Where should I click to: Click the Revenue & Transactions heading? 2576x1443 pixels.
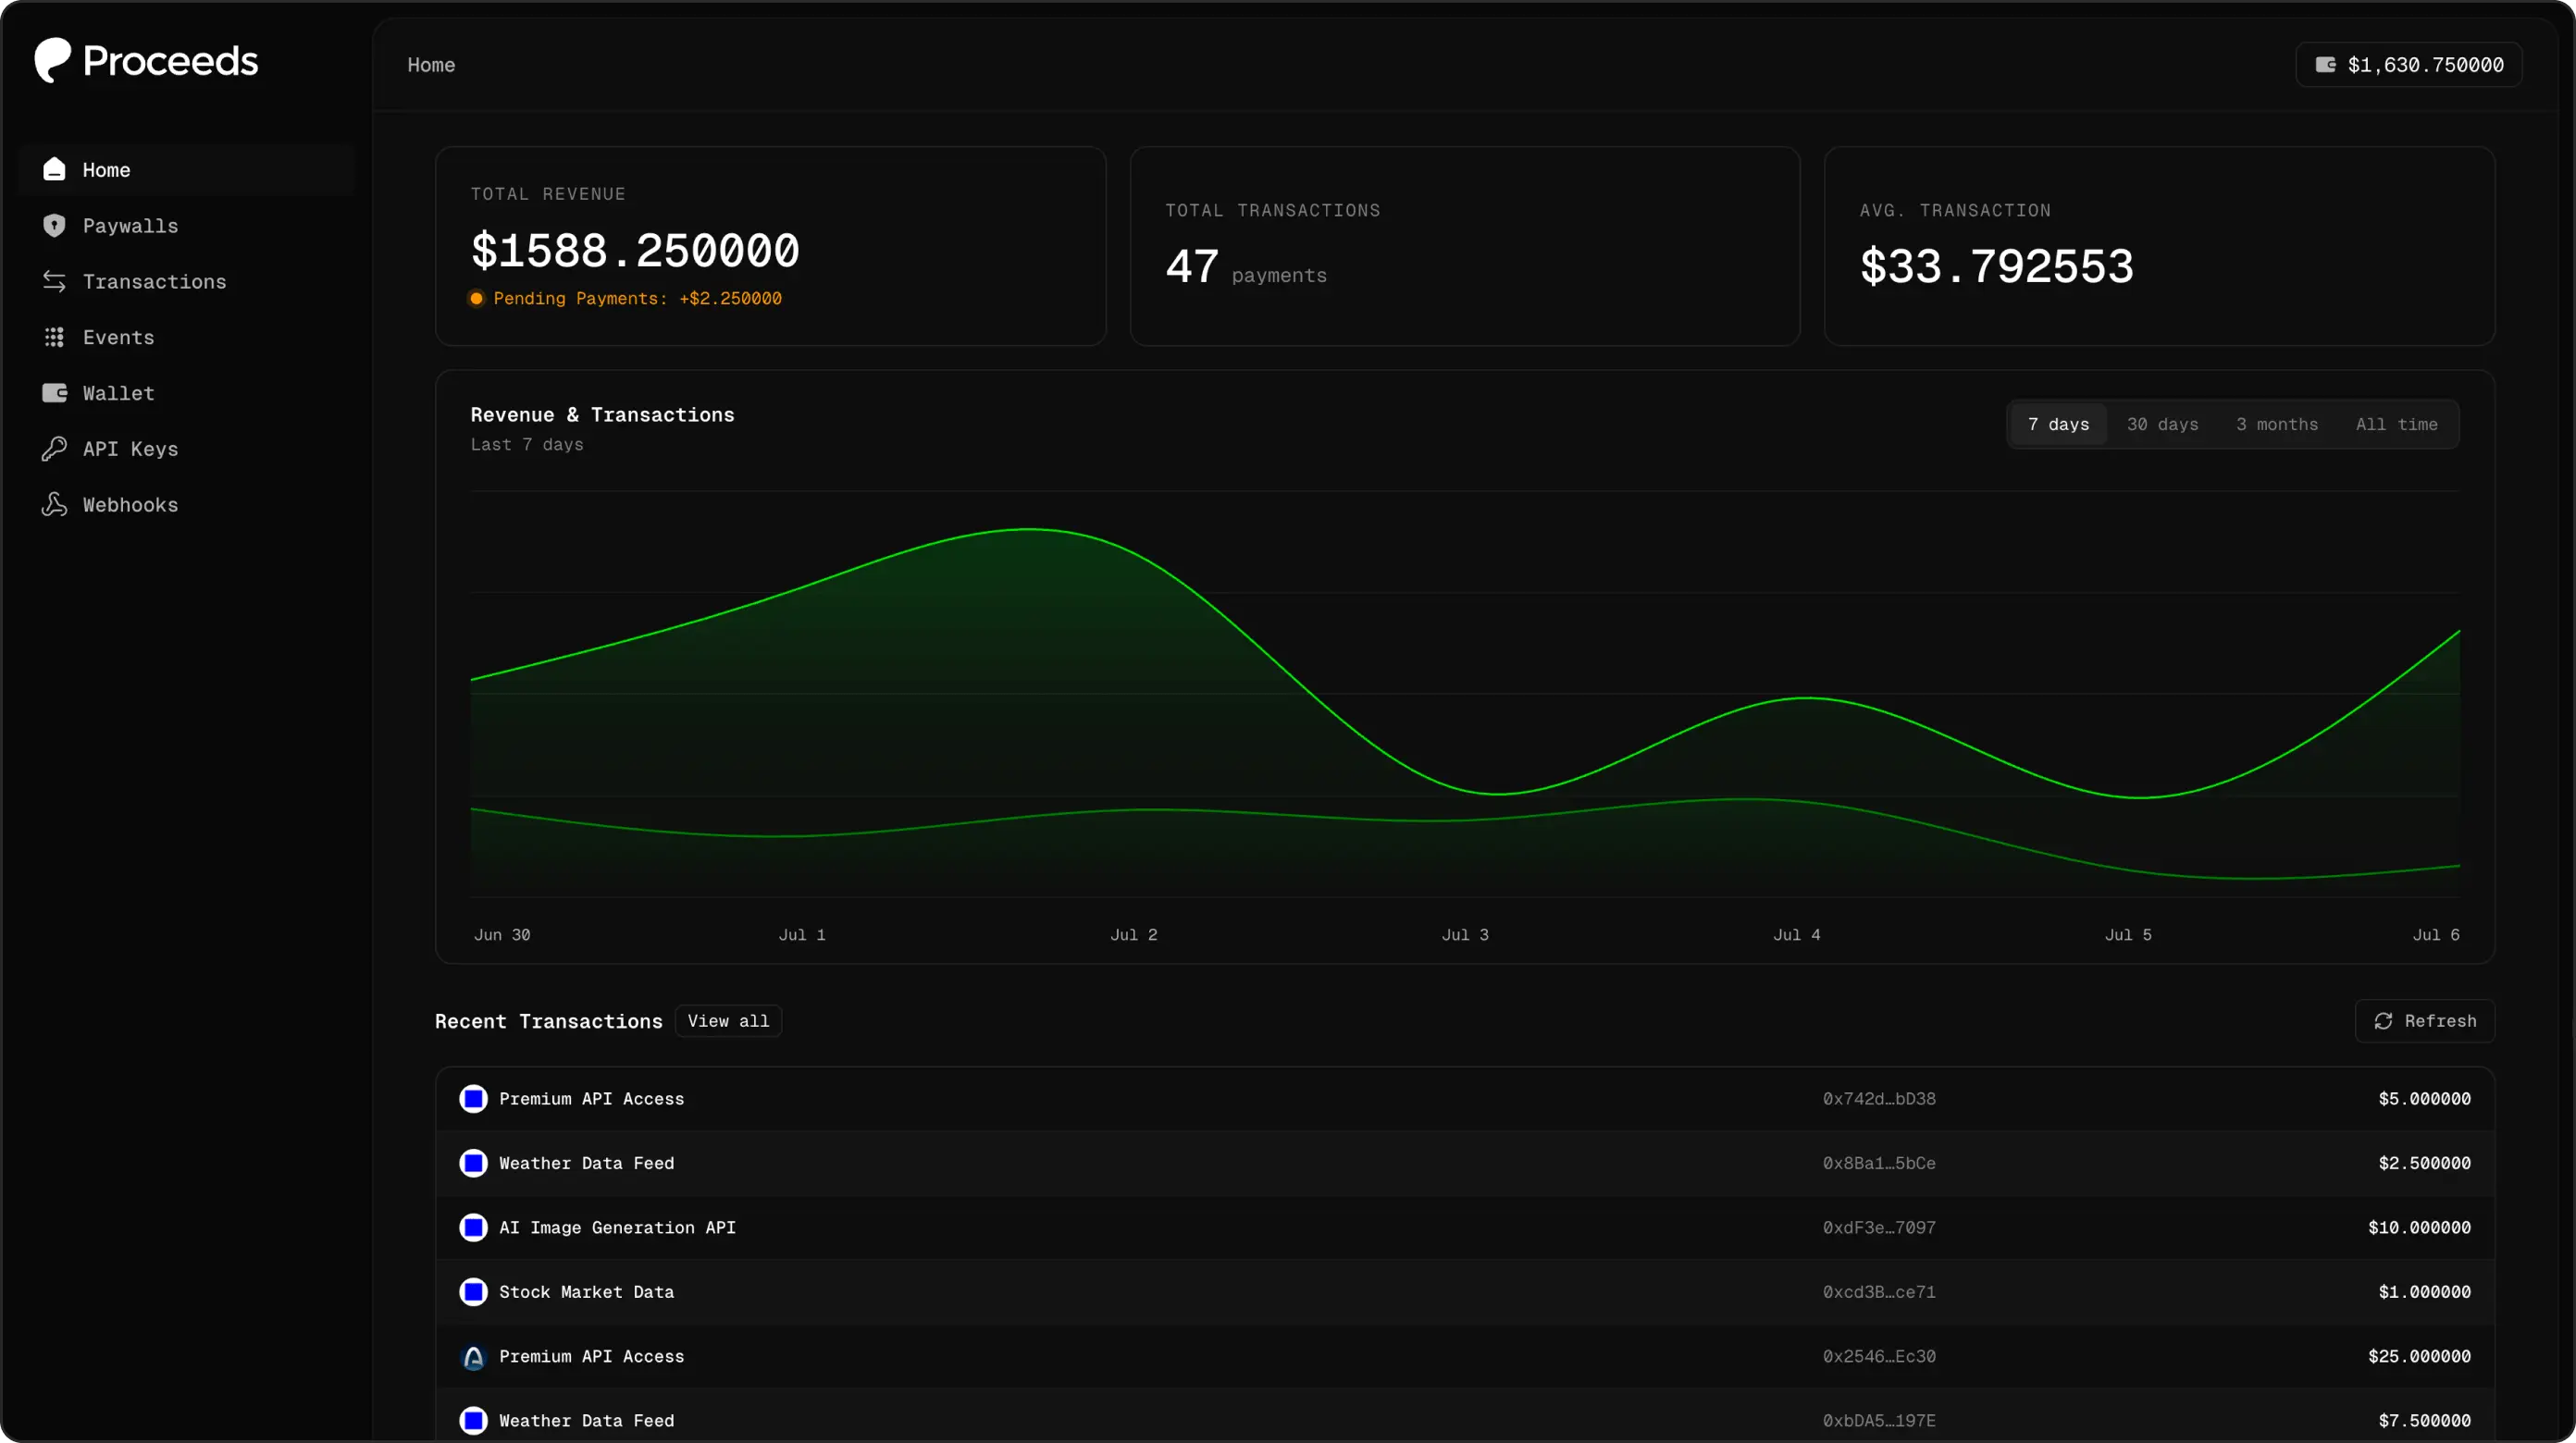[x=602, y=415]
